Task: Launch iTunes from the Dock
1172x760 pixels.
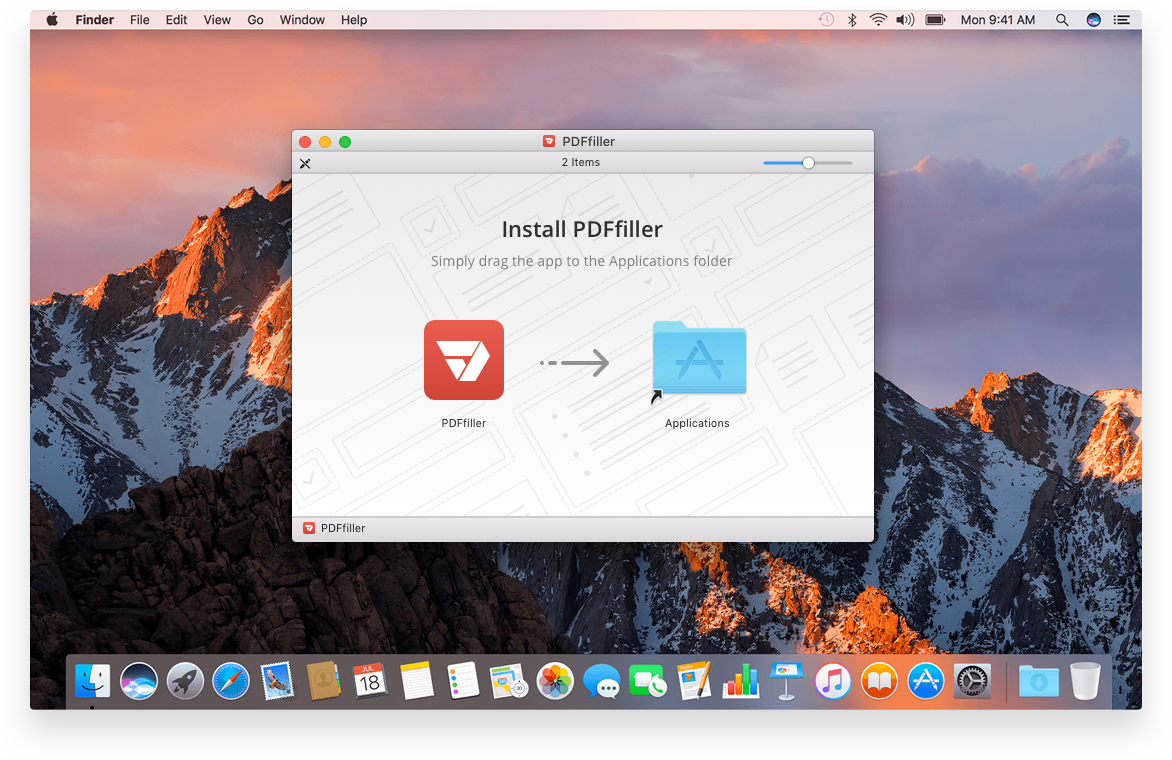Action: point(833,681)
